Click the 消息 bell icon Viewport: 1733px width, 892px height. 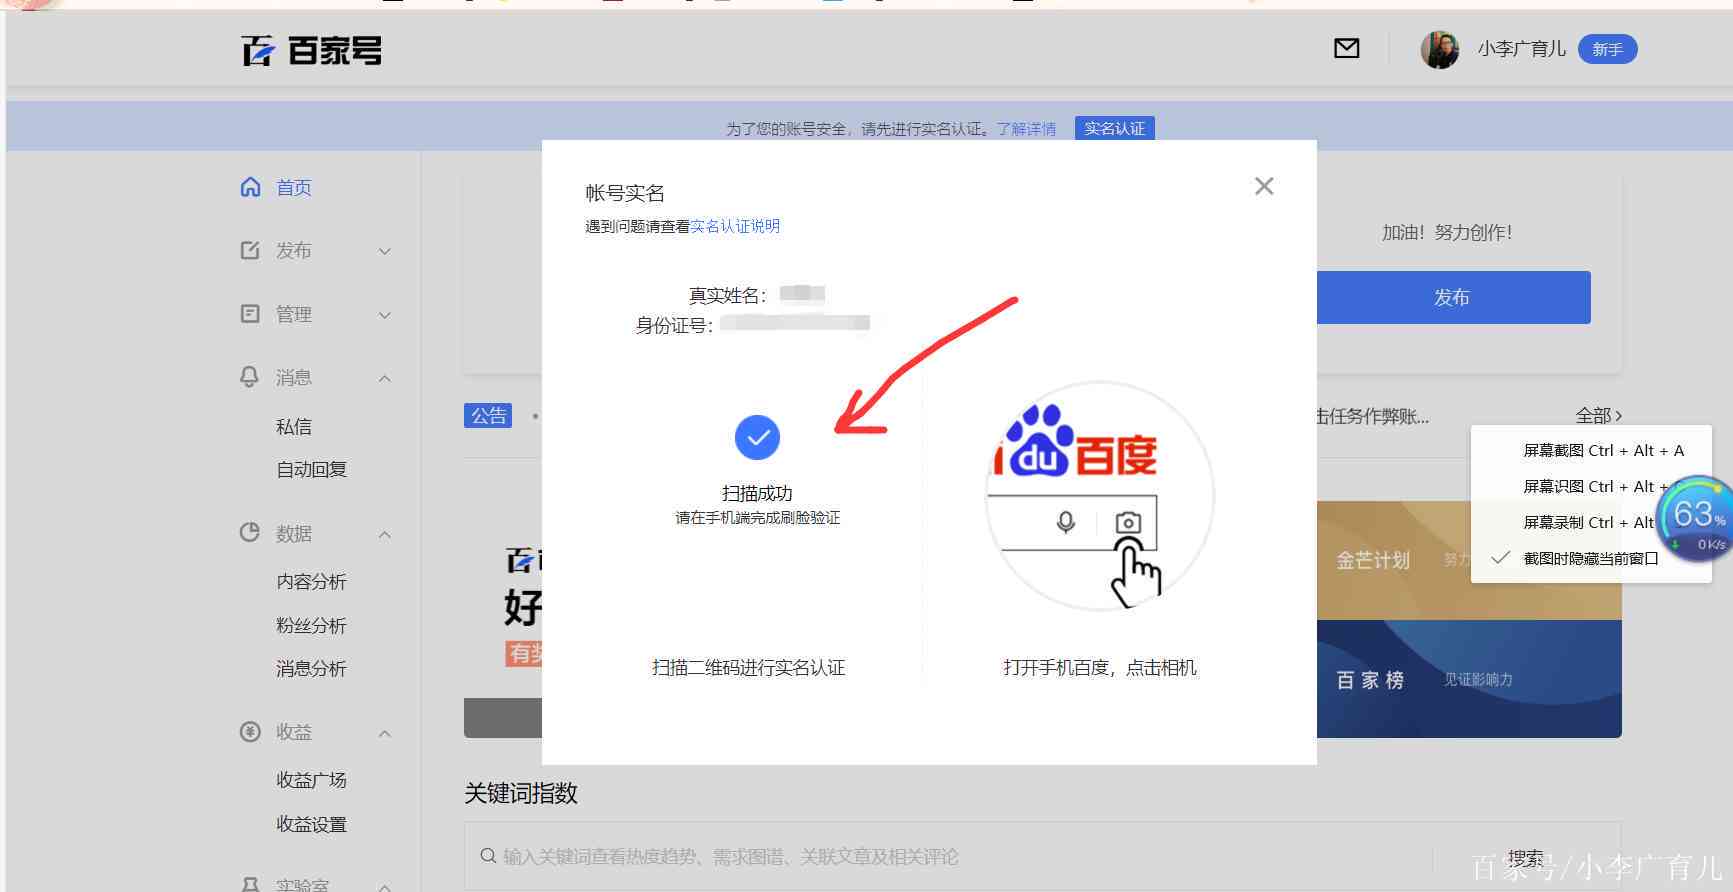[250, 377]
